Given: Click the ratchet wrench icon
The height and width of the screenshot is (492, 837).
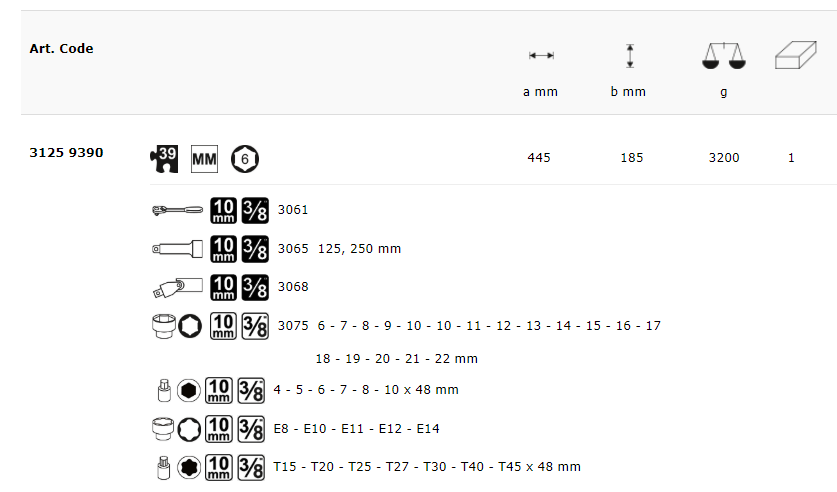Looking at the screenshot, I should point(177,210).
